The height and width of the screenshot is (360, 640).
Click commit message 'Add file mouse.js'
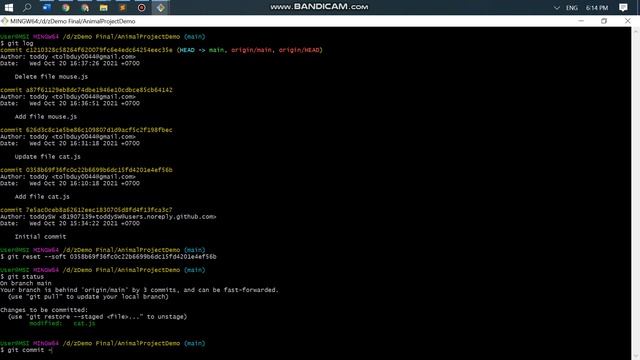point(46,117)
